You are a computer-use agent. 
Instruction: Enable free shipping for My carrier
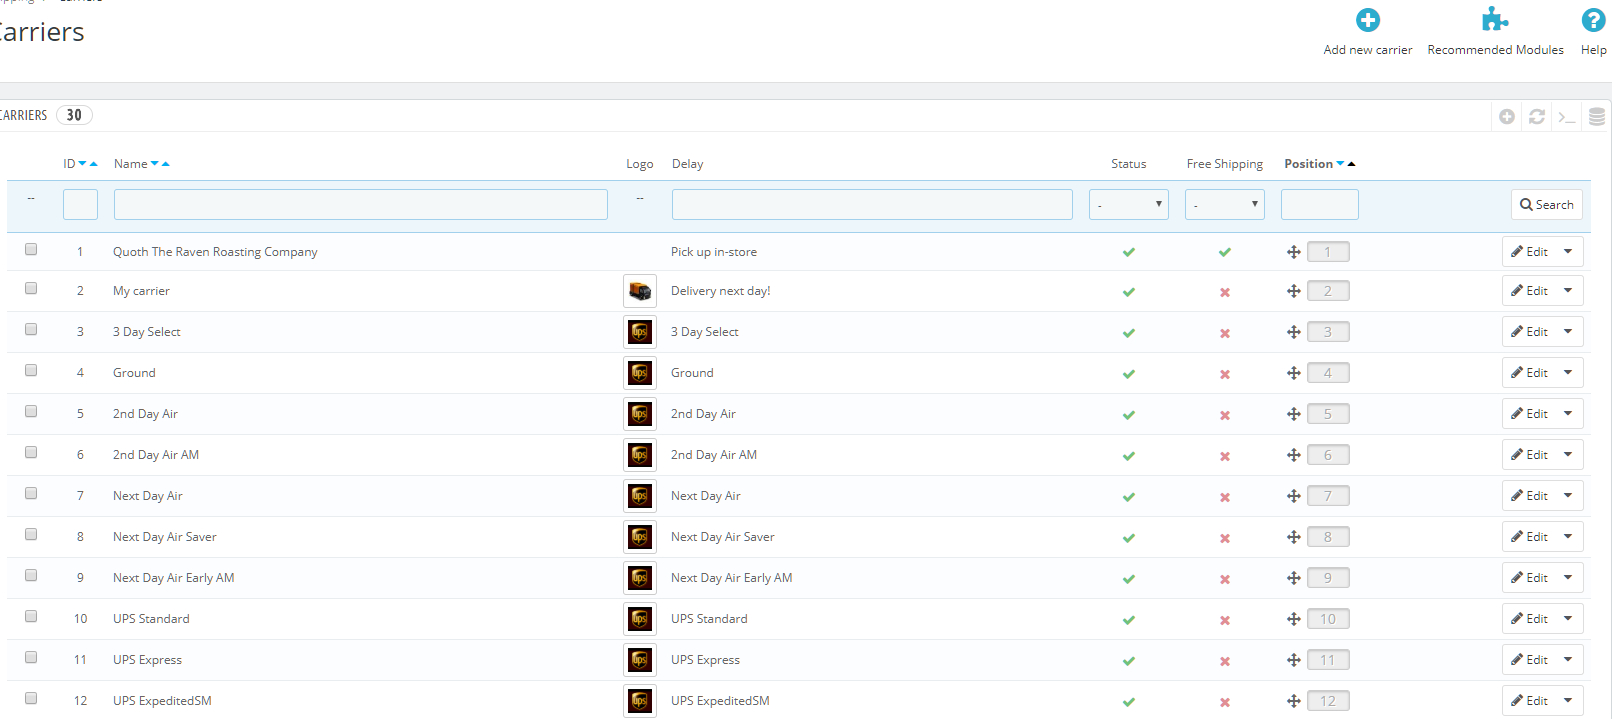(1224, 292)
